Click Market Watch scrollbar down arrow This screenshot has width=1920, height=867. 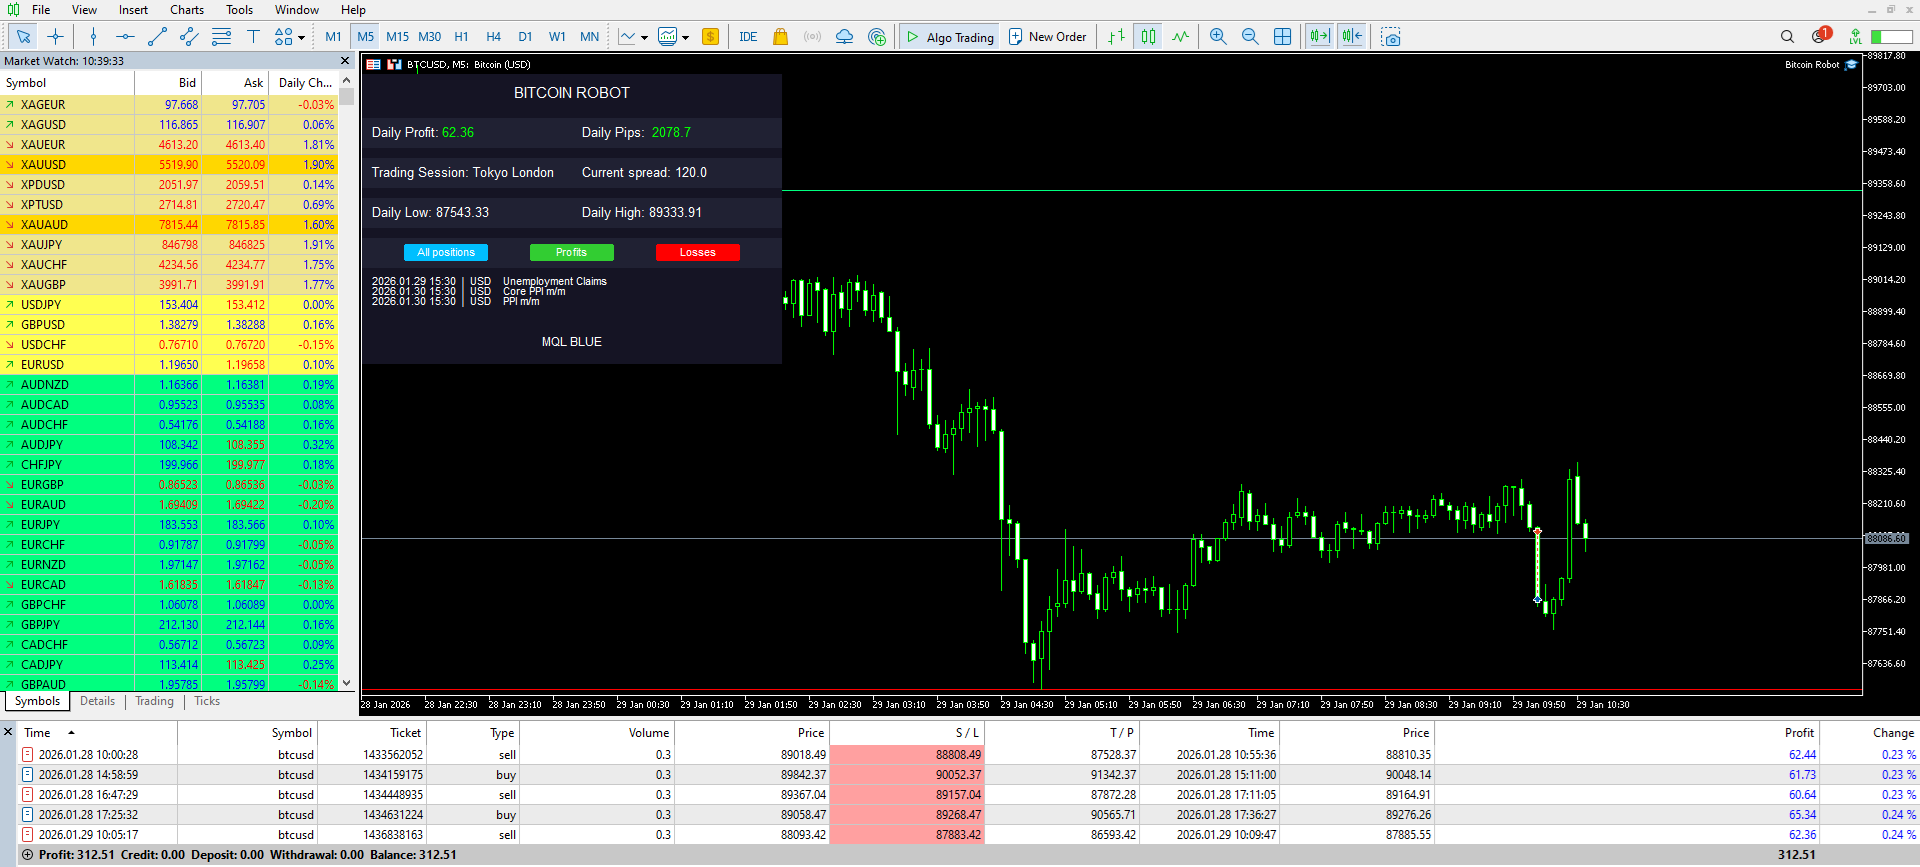click(x=347, y=684)
